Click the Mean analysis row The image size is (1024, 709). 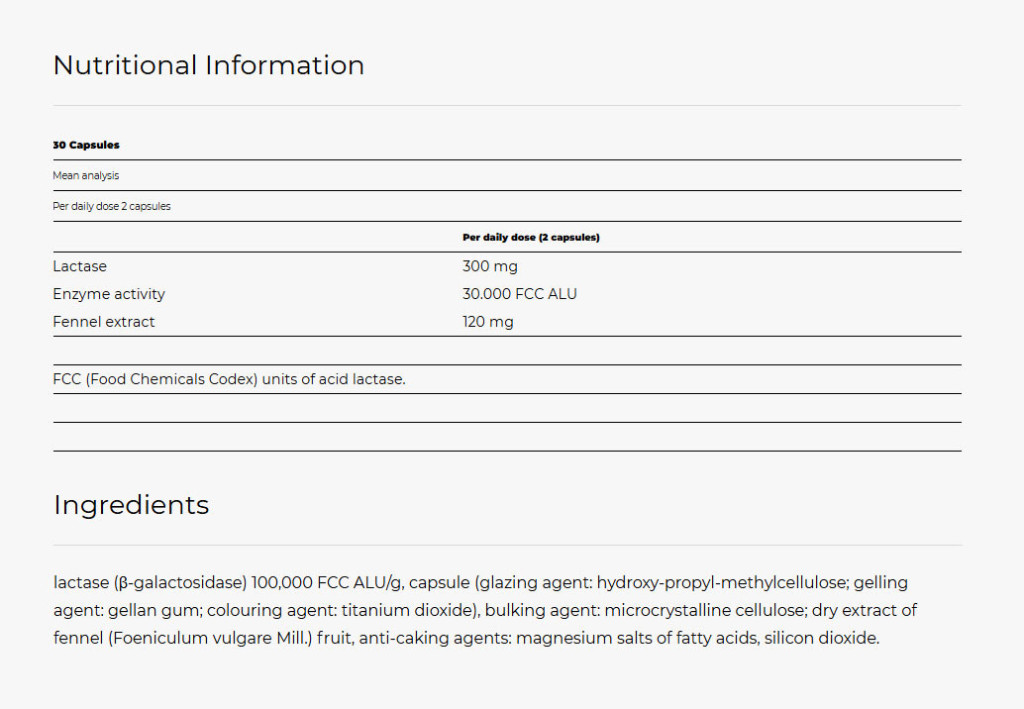point(86,176)
